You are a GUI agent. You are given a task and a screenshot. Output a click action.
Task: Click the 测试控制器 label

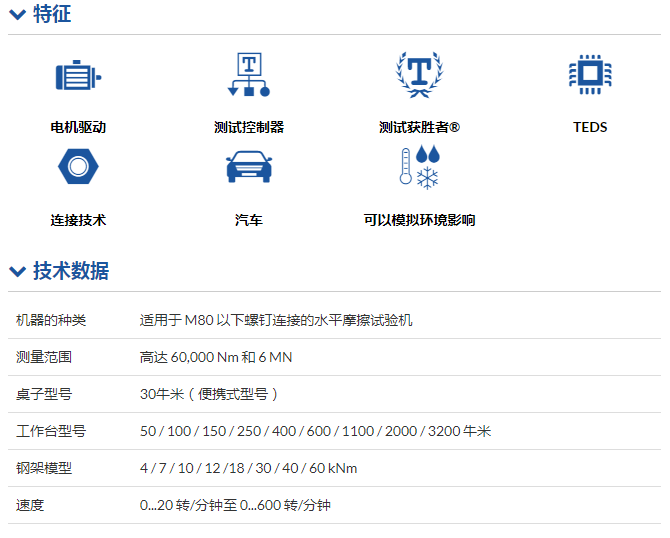pos(249,127)
